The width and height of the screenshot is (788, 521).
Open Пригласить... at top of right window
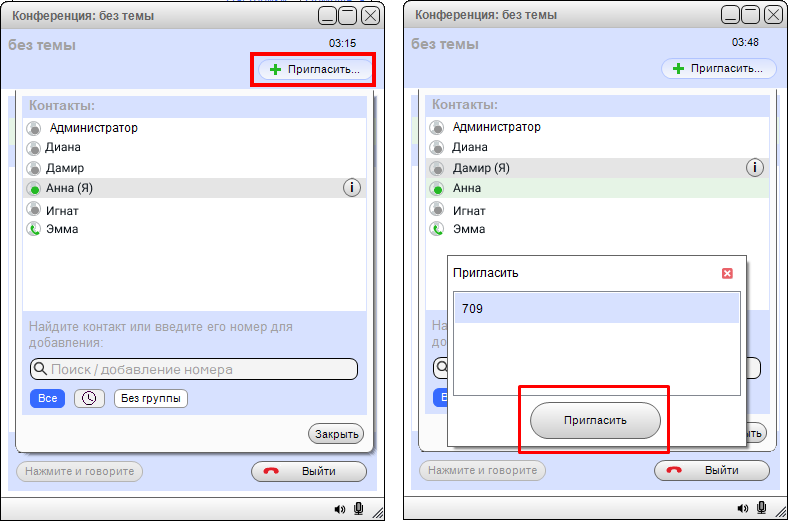point(718,69)
